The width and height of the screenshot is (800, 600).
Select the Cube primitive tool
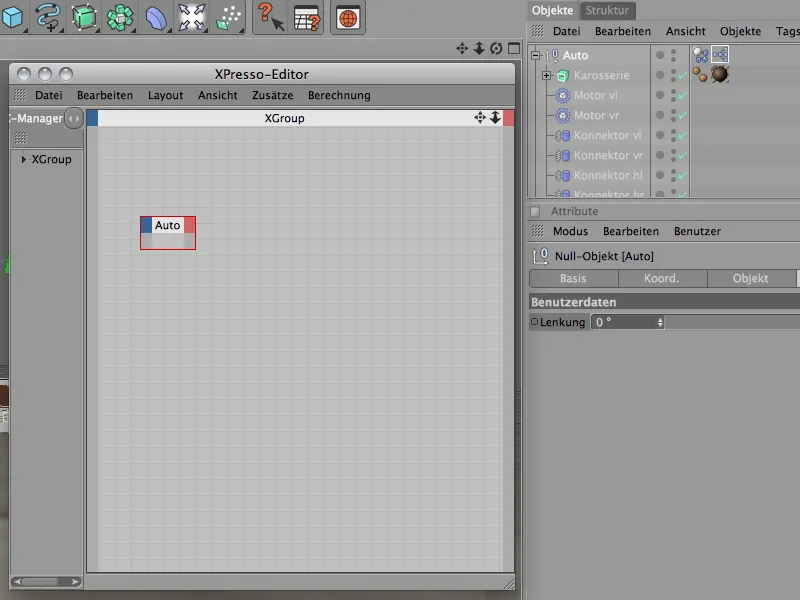(12, 17)
